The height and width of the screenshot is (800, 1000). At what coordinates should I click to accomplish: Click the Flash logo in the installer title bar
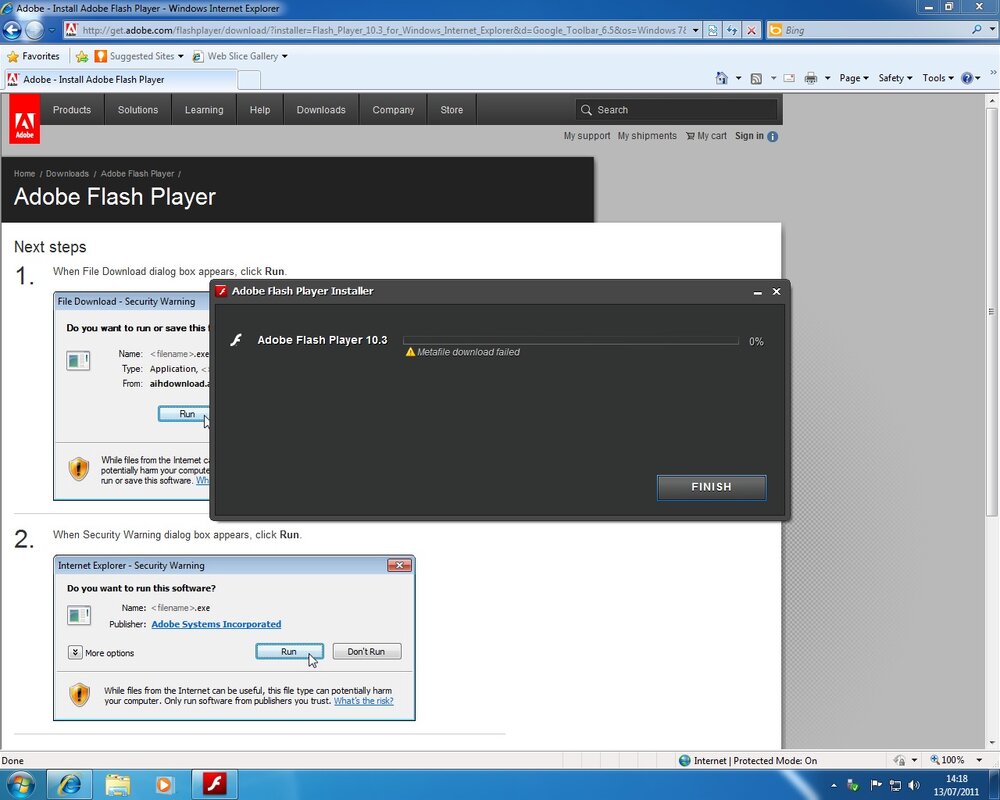(x=221, y=291)
